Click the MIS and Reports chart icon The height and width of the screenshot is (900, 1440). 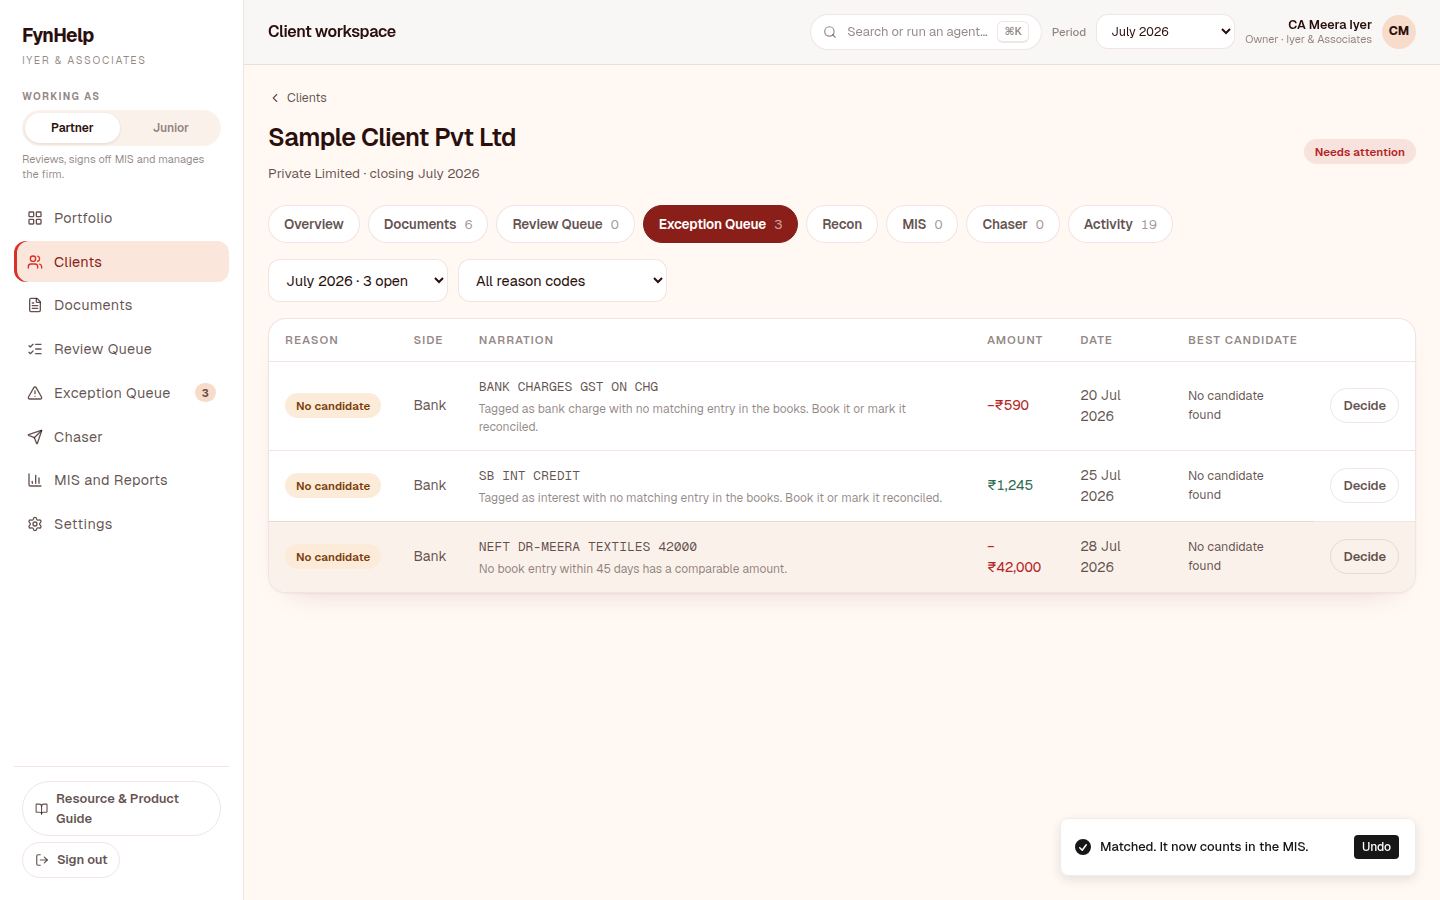coord(35,480)
